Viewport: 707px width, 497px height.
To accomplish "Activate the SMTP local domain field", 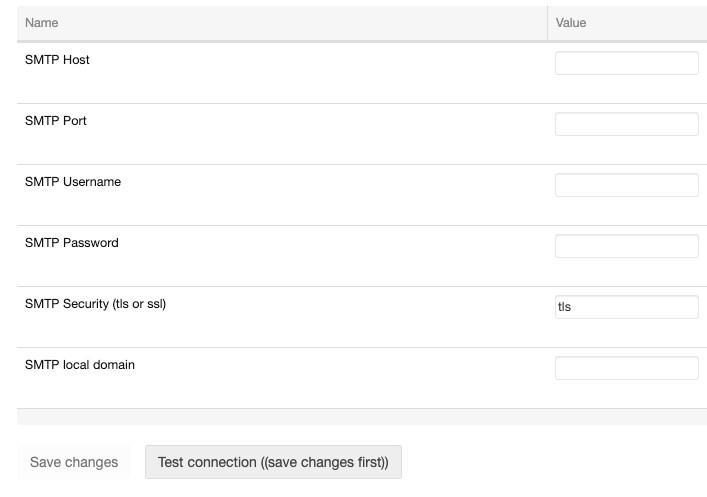I will pyautogui.click(x=627, y=368).
